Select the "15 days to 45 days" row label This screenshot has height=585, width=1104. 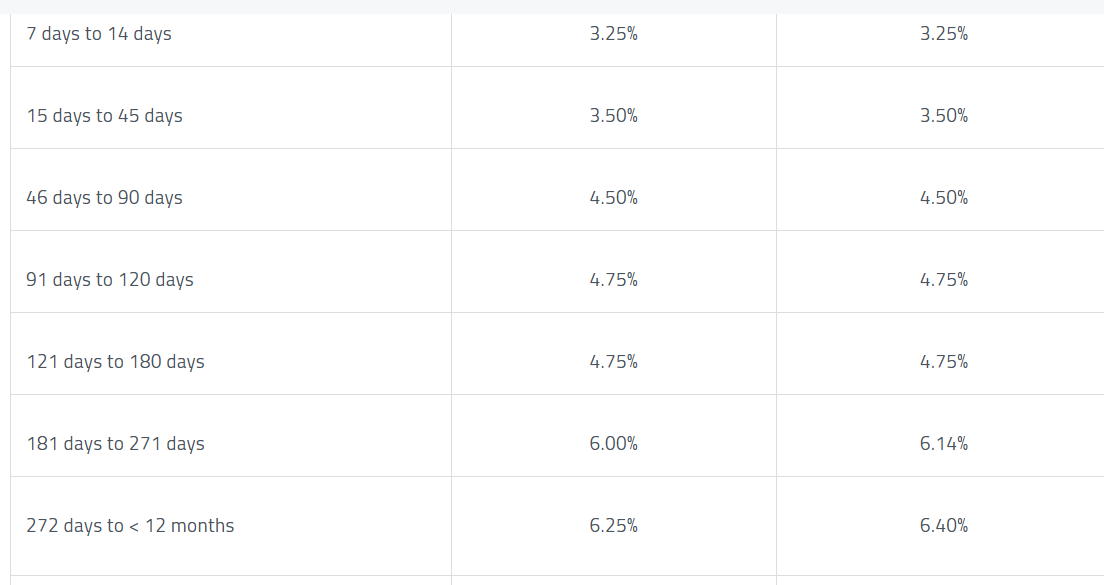pos(104,116)
